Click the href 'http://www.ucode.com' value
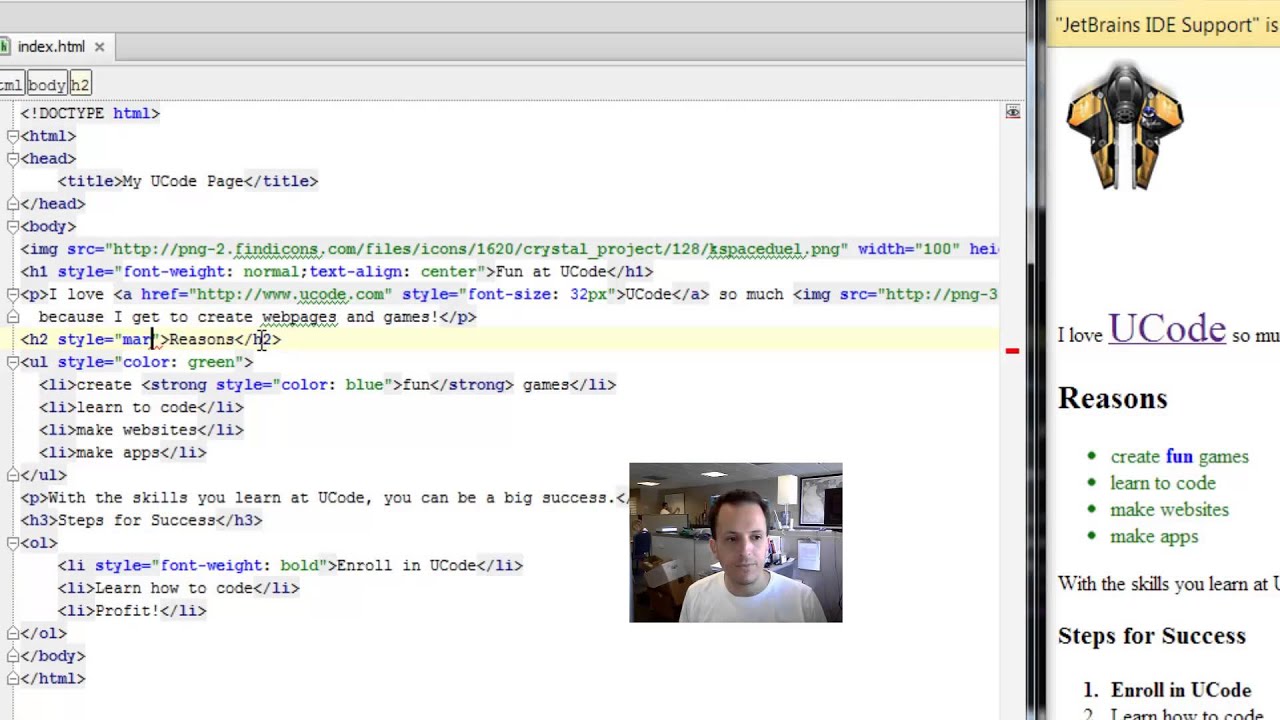Viewport: 1280px width, 720px height. pos(290,295)
